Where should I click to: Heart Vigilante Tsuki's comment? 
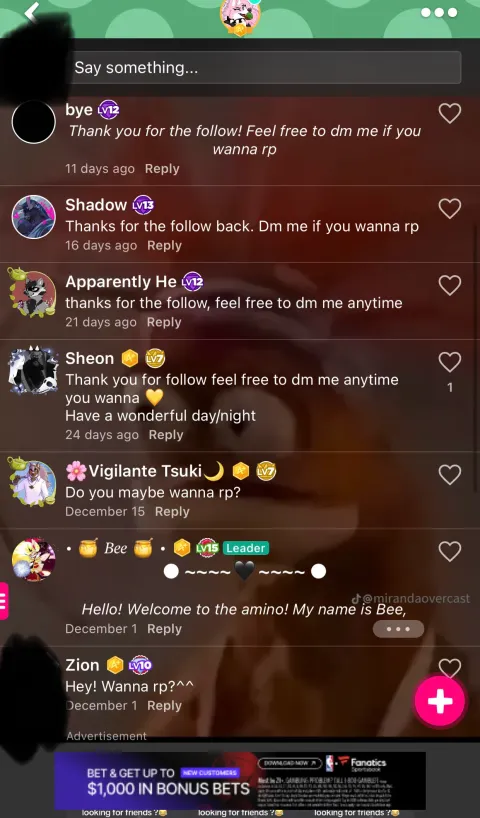450,475
